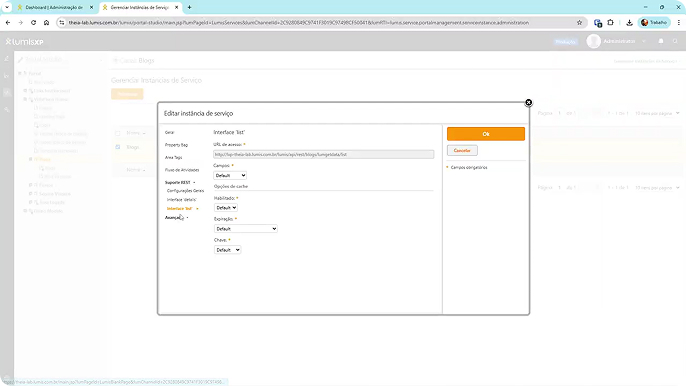Open the Habilitado dropdown
686x386 pixels.
226,208
